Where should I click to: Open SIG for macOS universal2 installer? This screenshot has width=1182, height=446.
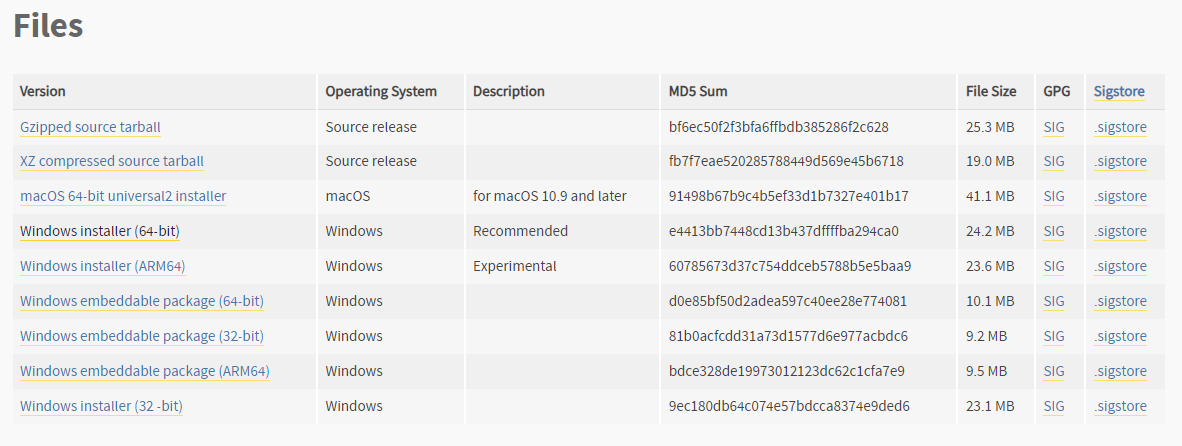tap(1054, 197)
